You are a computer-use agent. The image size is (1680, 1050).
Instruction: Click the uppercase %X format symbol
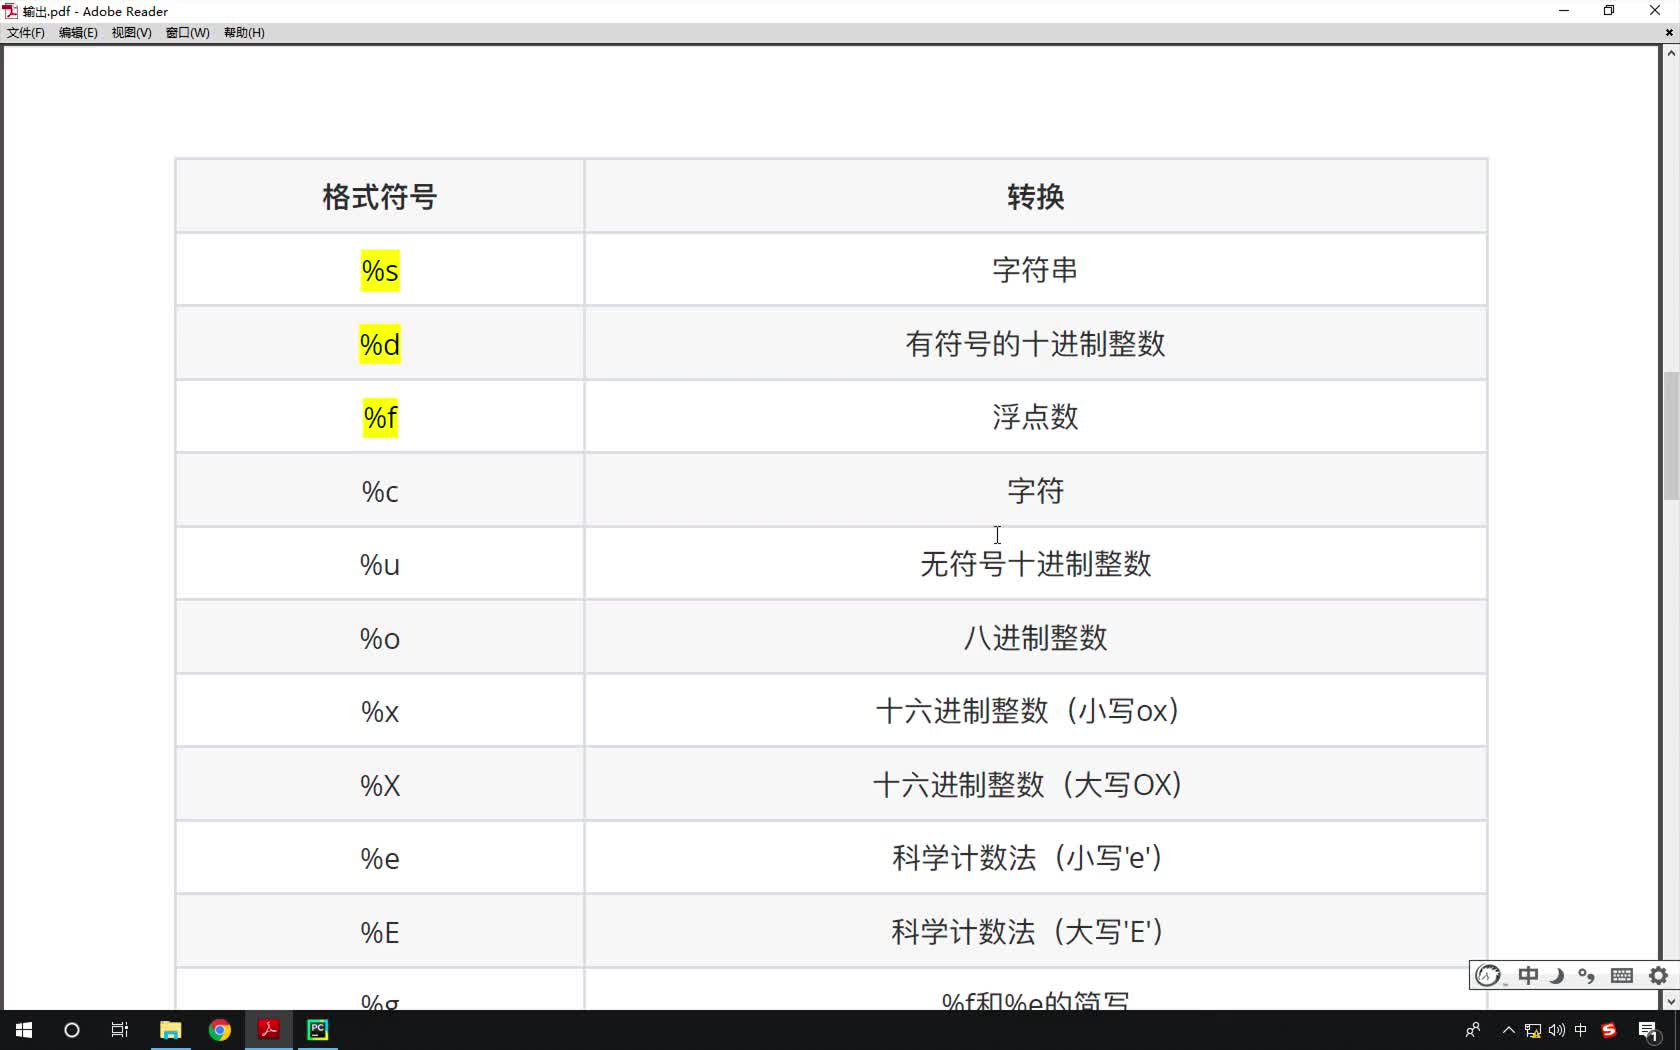[x=380, y=786]
